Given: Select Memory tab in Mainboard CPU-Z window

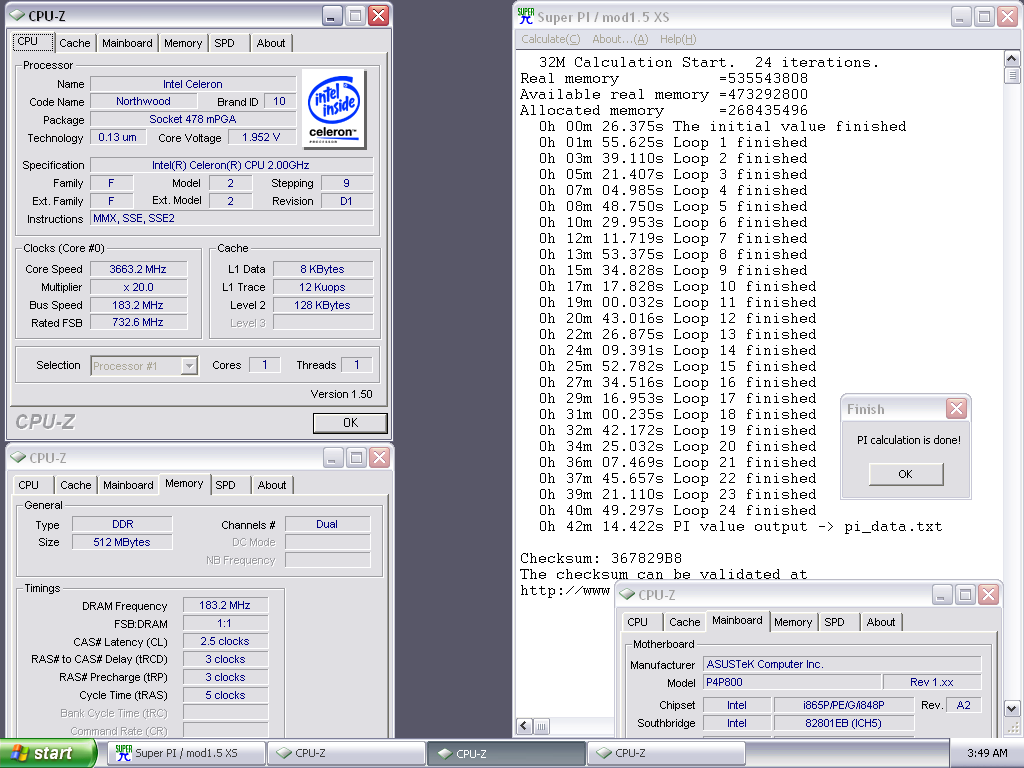Looking at the screenshot, I should click(x=793, y=622).
